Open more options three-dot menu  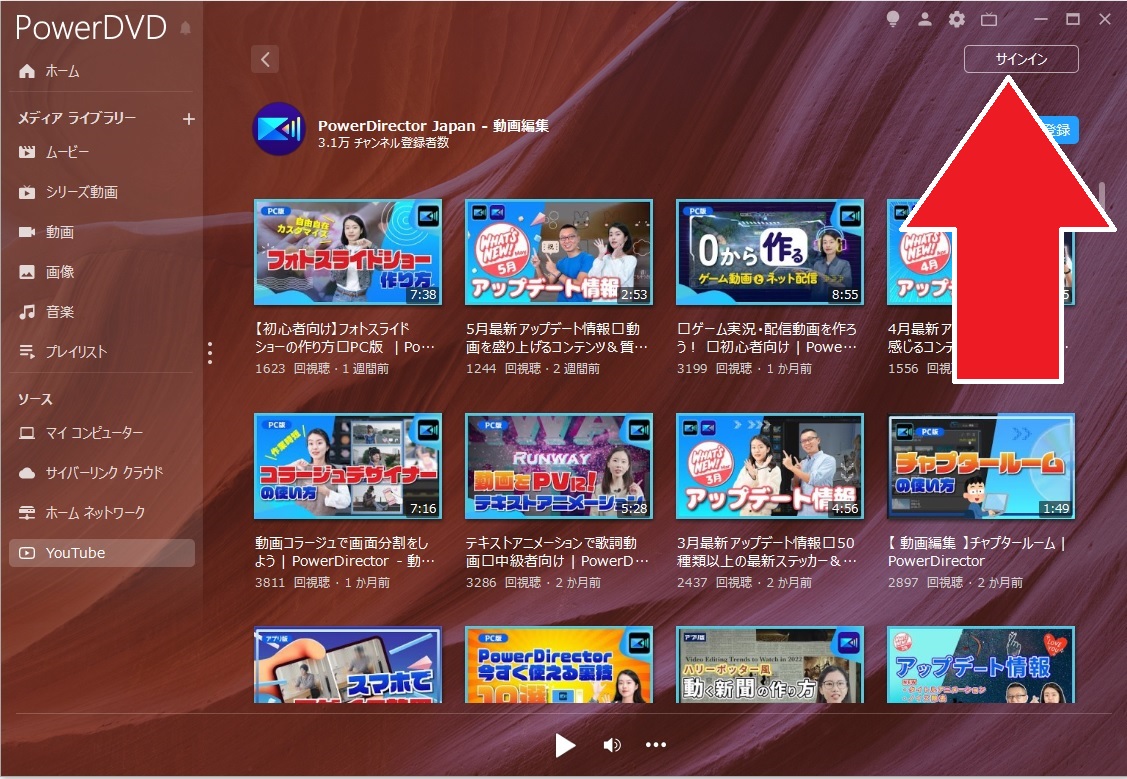[656, 745]
